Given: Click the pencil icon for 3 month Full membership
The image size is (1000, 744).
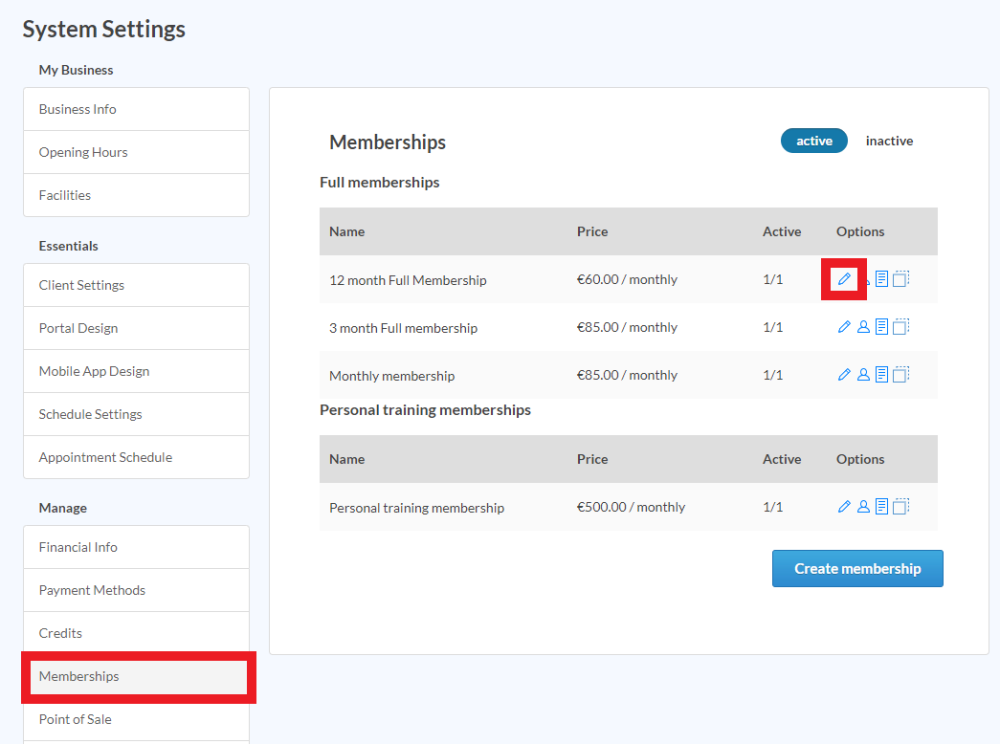Looking at the screenshot, I should [844, 327].
